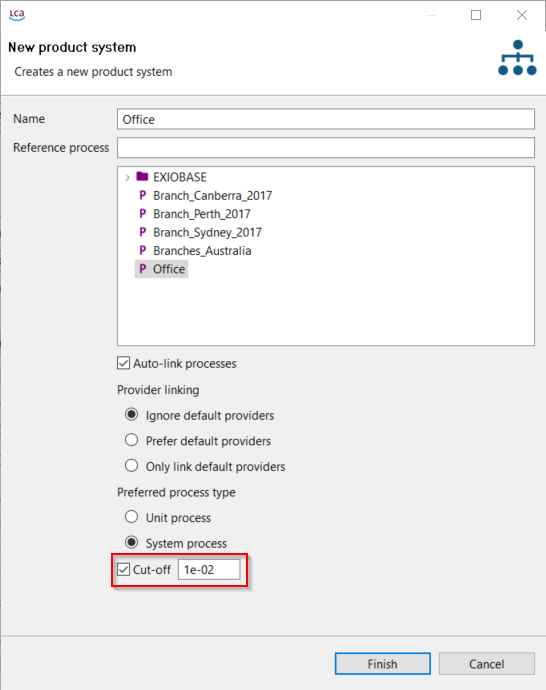
Task: Select Only link default providers option
Action: pos(132,466)
